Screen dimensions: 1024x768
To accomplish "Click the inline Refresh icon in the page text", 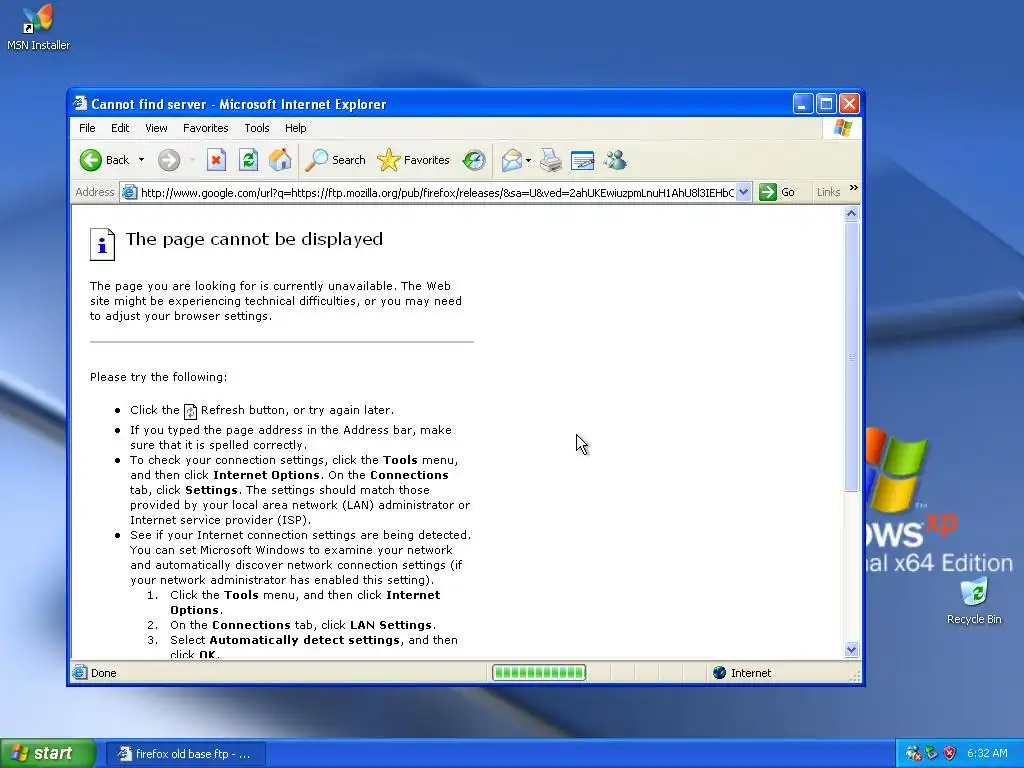I will point(190,411).
